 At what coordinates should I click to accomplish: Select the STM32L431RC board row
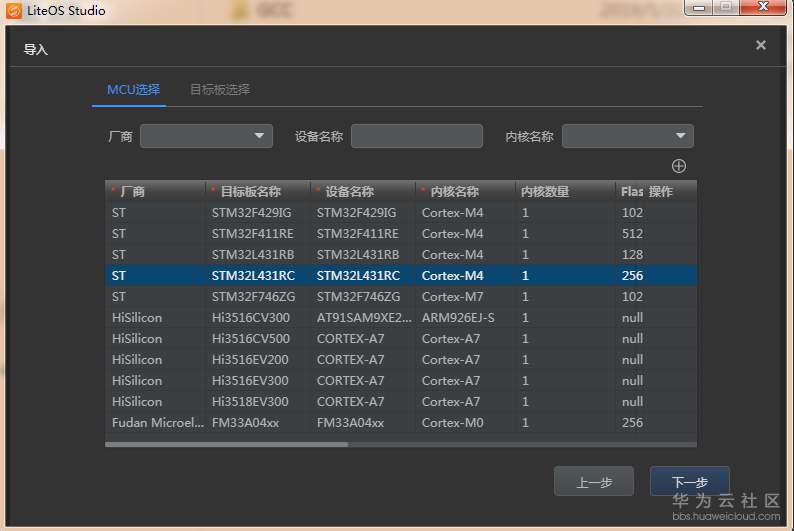point(401,275)
